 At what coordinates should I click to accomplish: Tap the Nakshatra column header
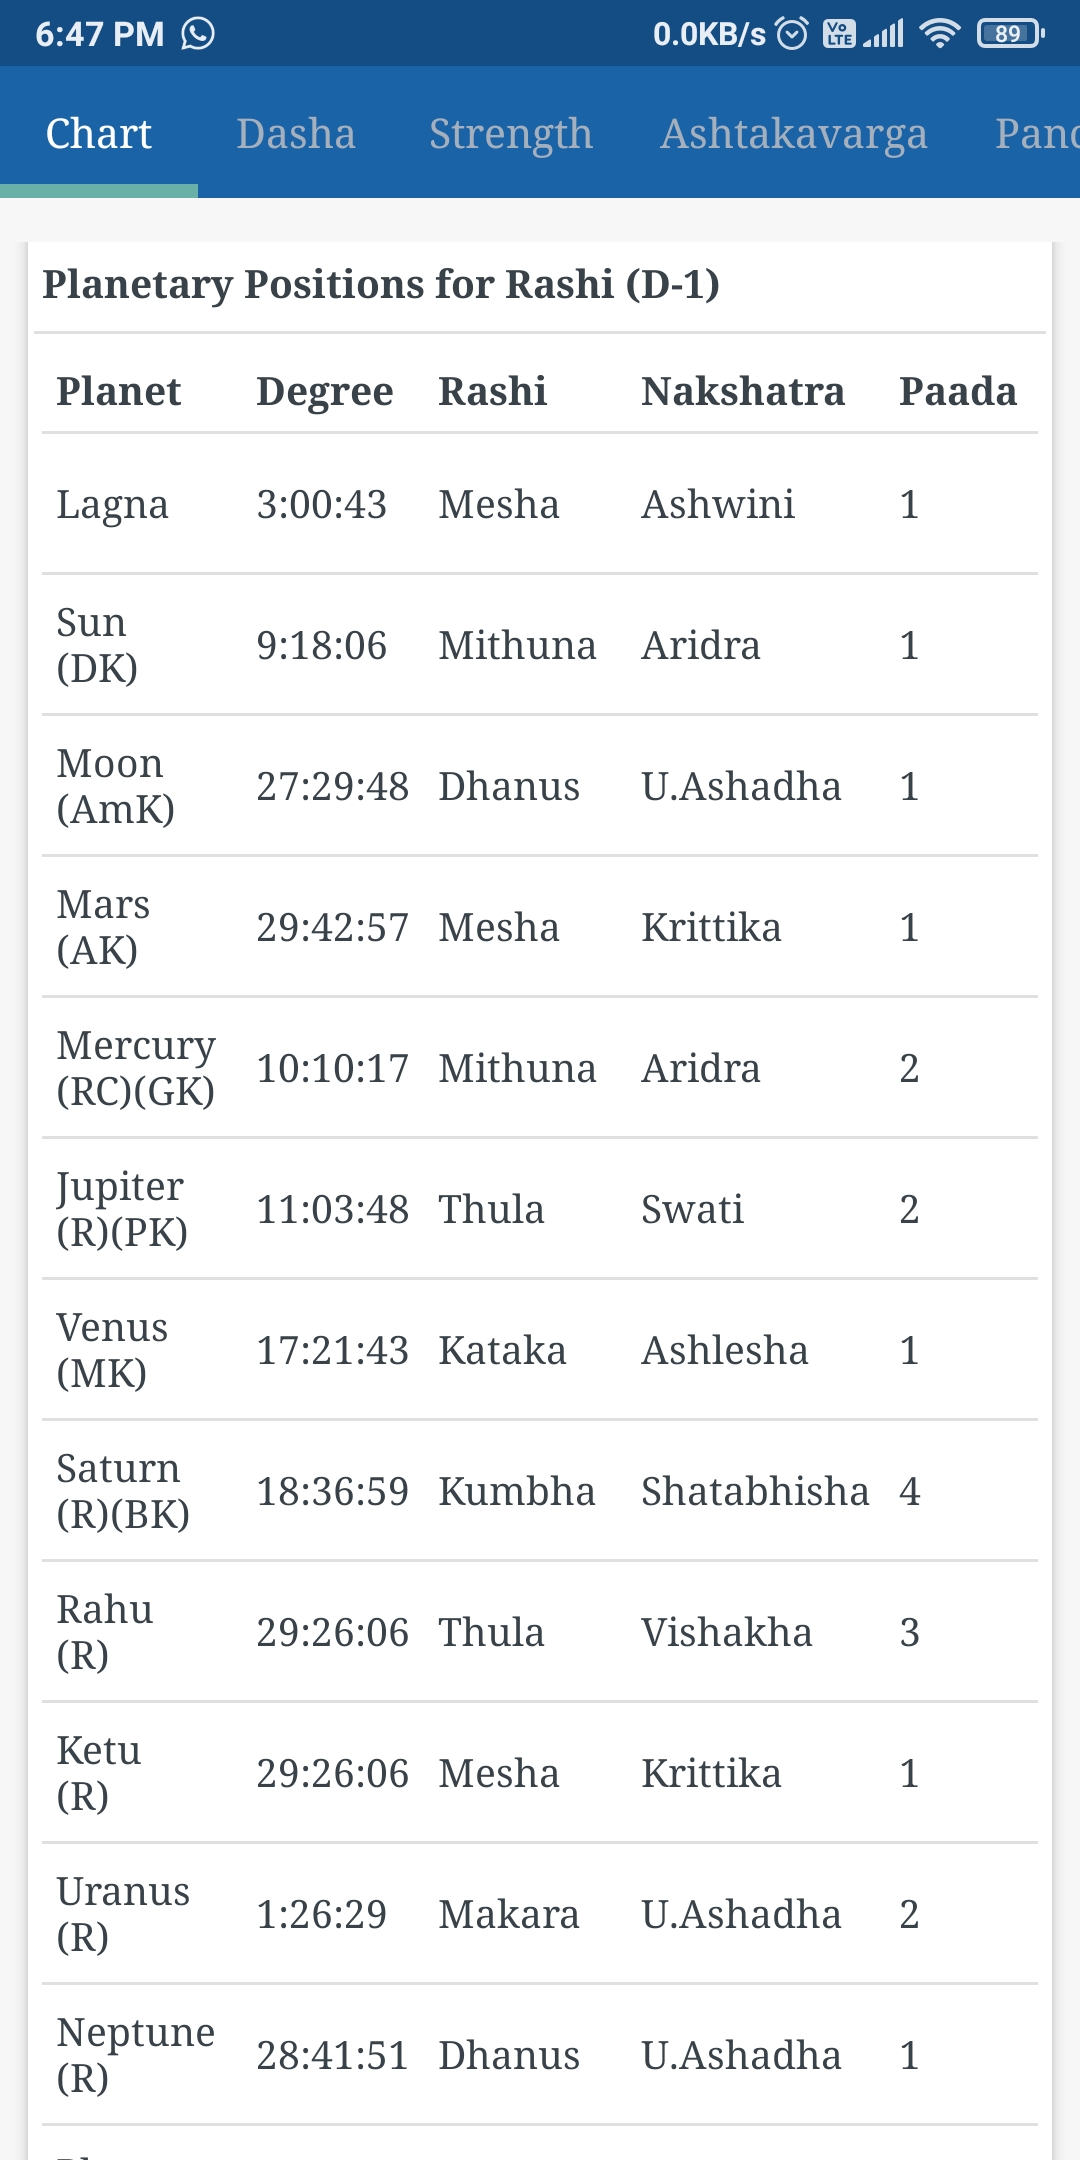coord(743,391)
